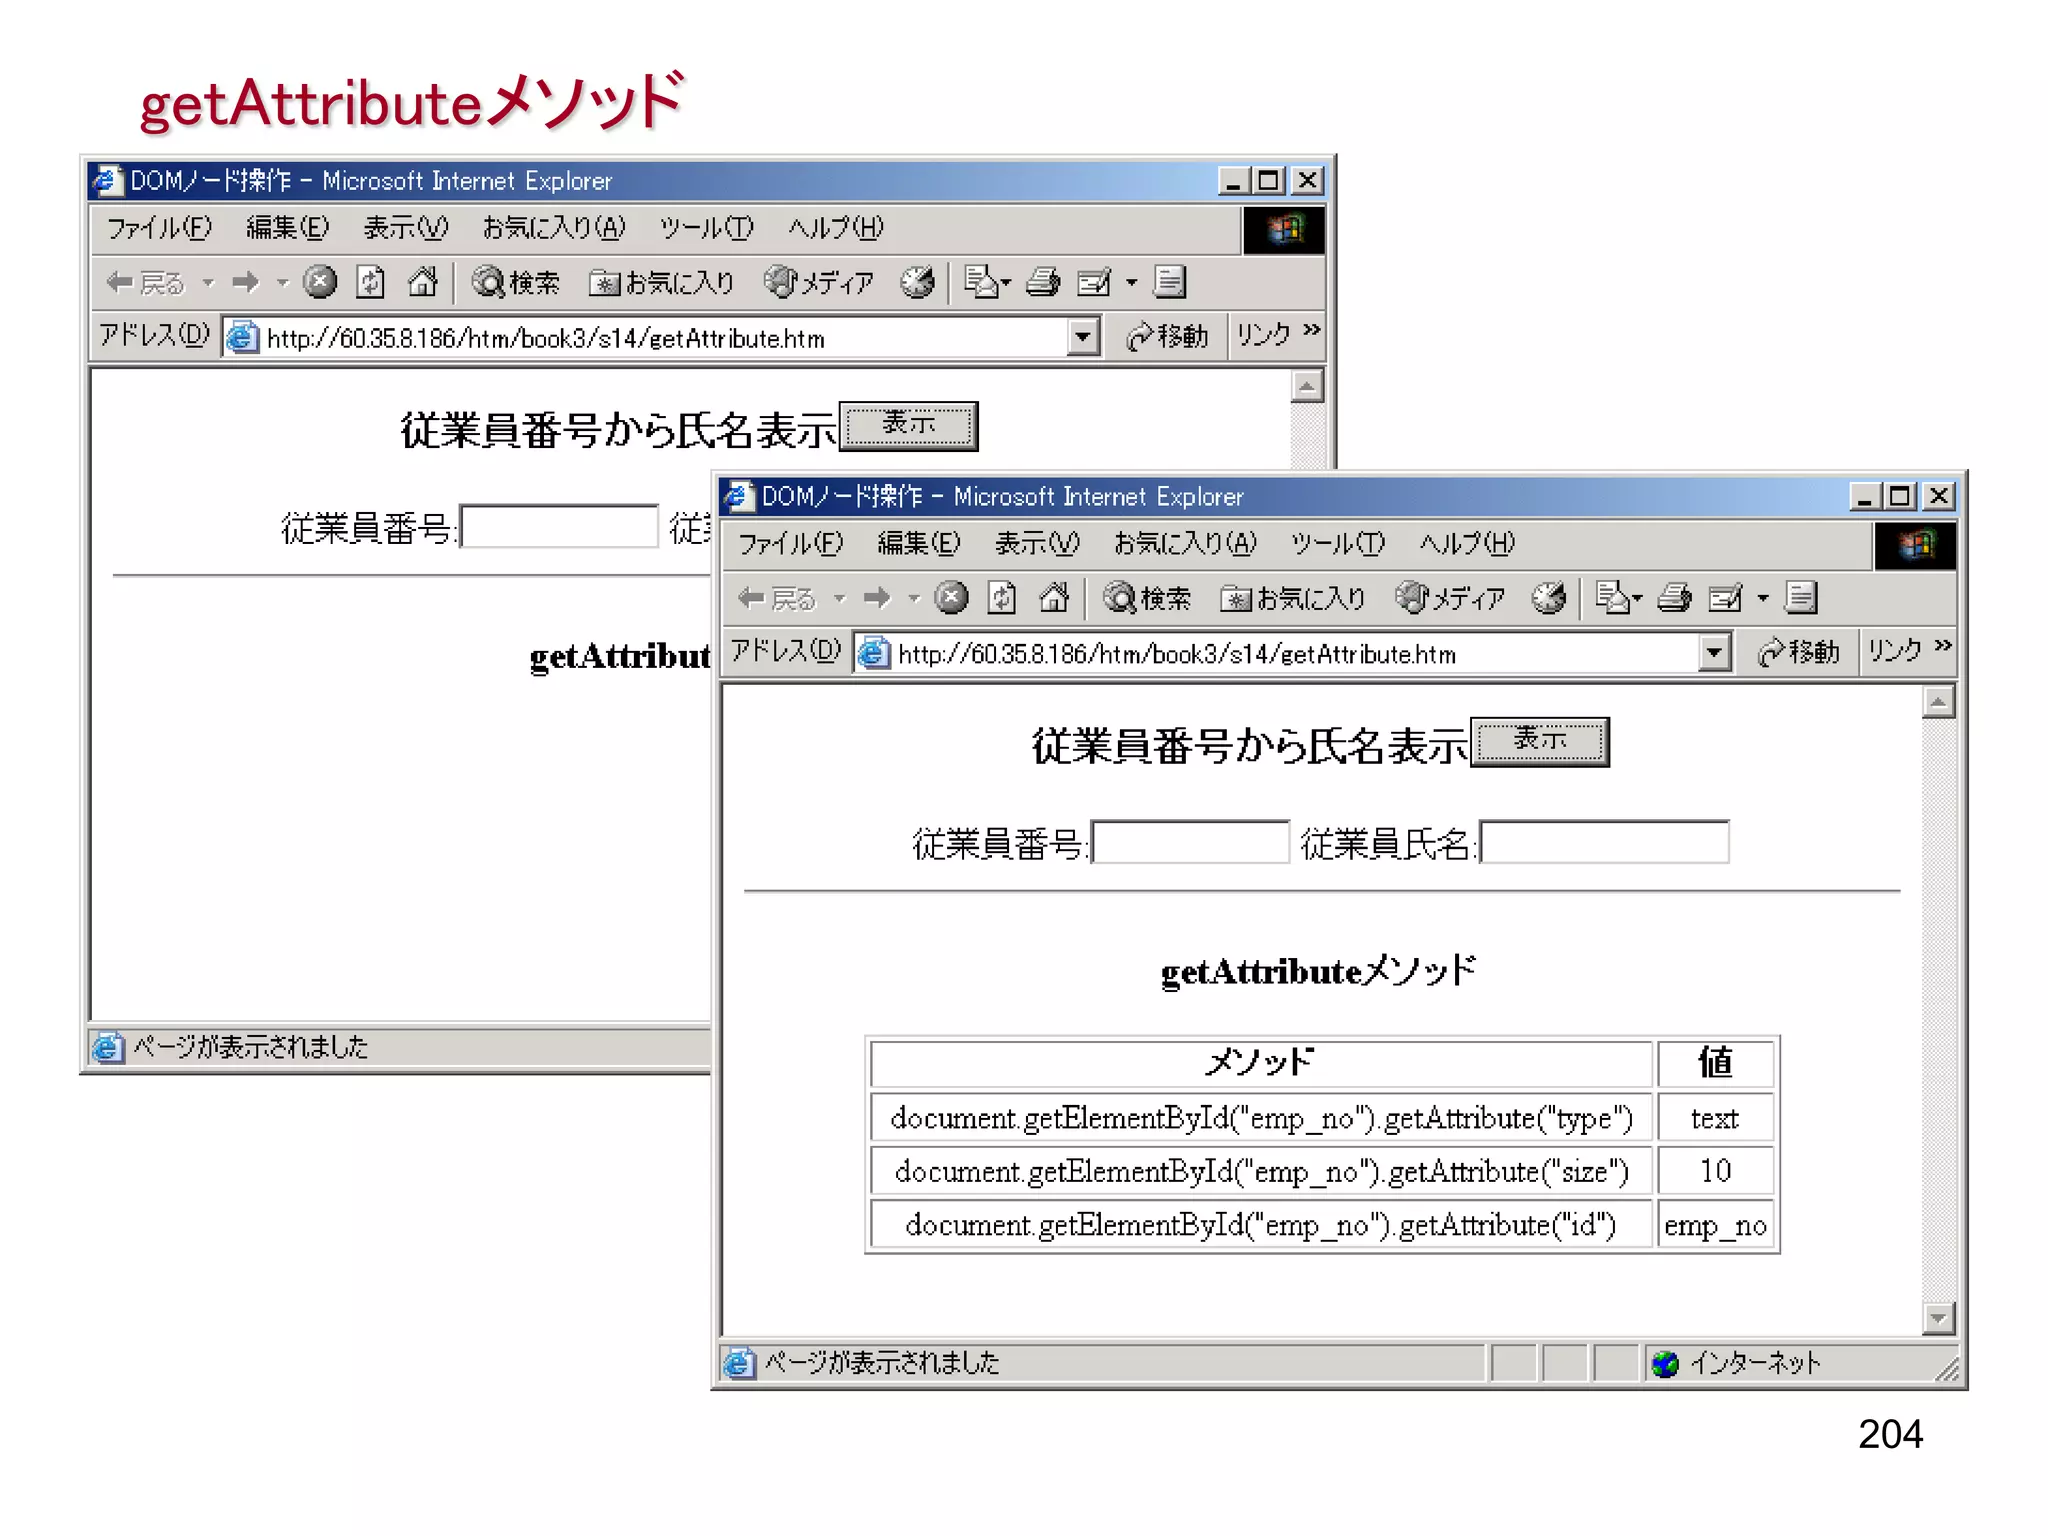Open メディア media in front IE toolbar

pos(1450,598)
